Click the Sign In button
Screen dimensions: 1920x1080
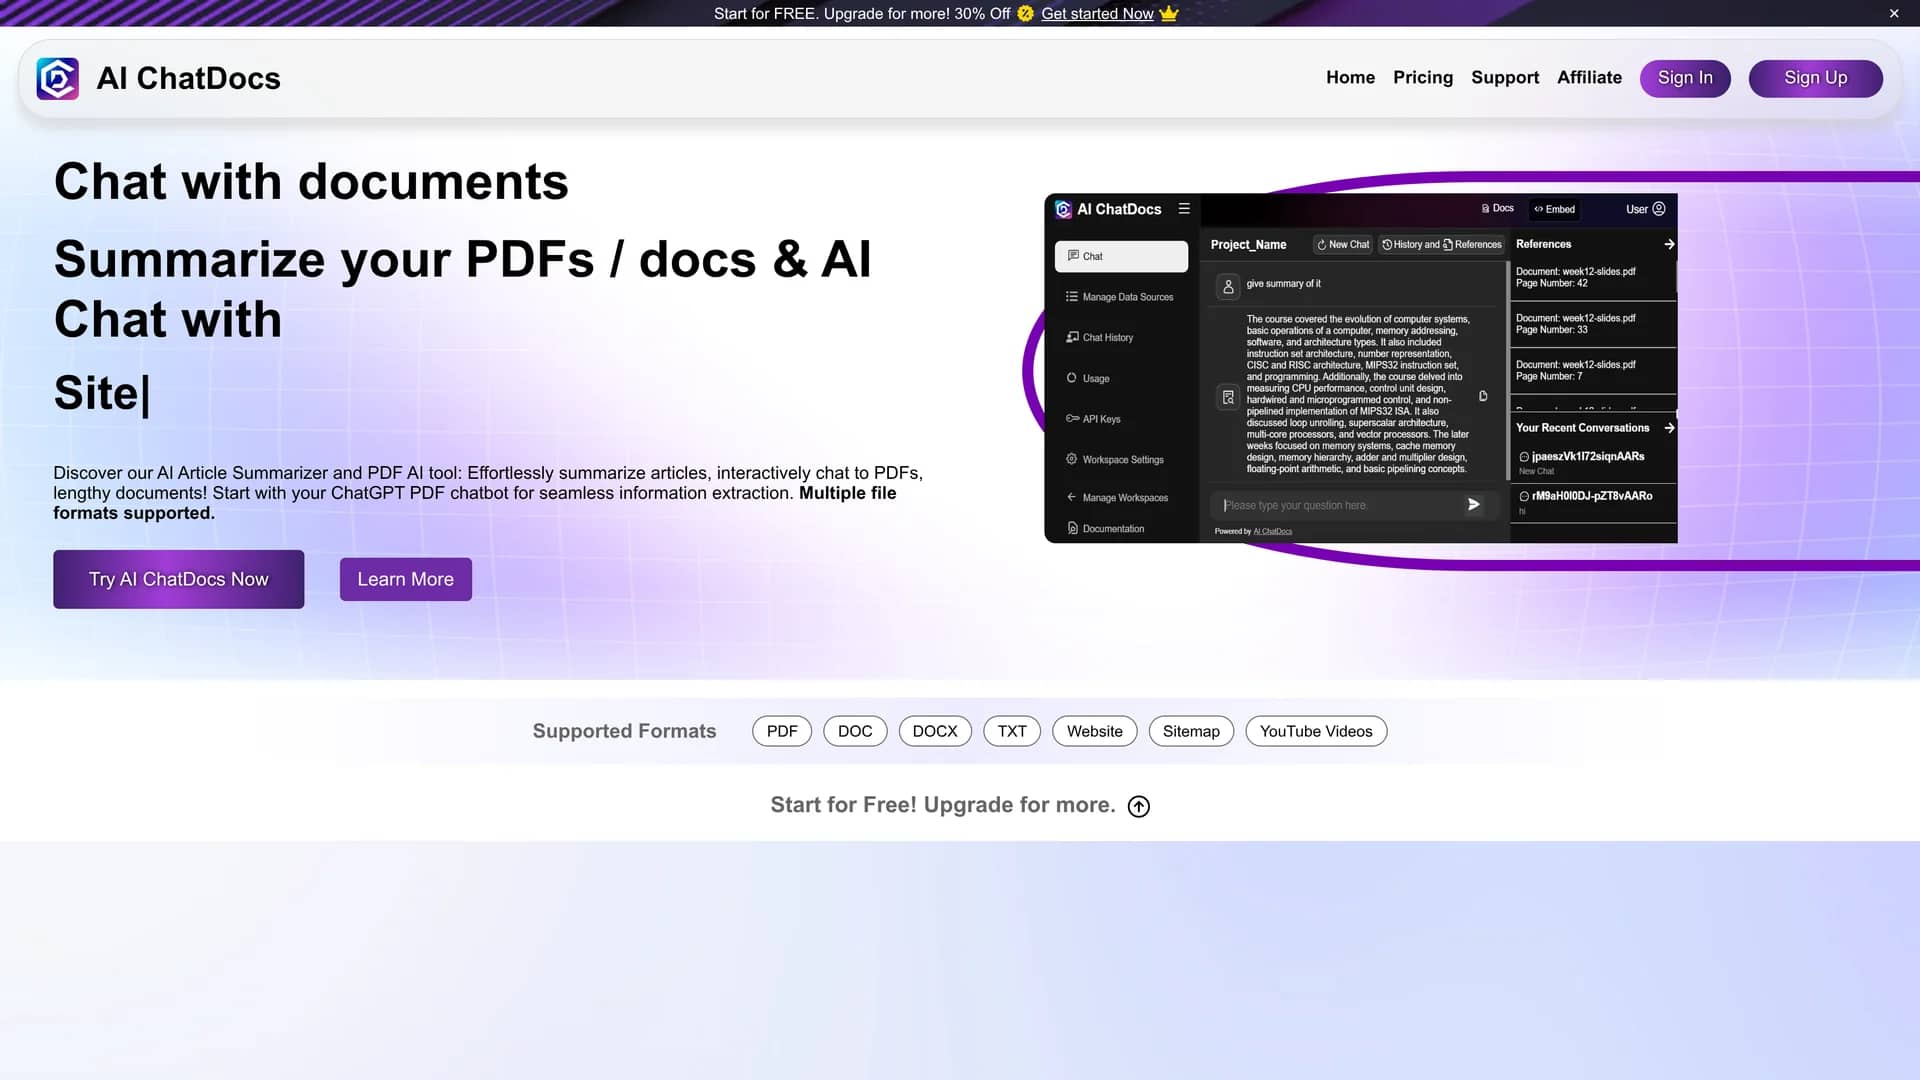click(x=1685, y=78)
